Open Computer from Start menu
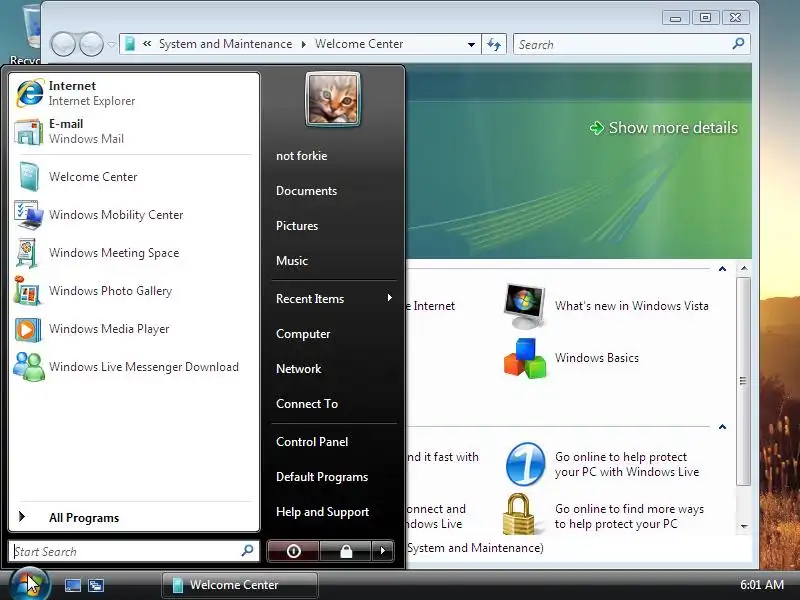 303,334
